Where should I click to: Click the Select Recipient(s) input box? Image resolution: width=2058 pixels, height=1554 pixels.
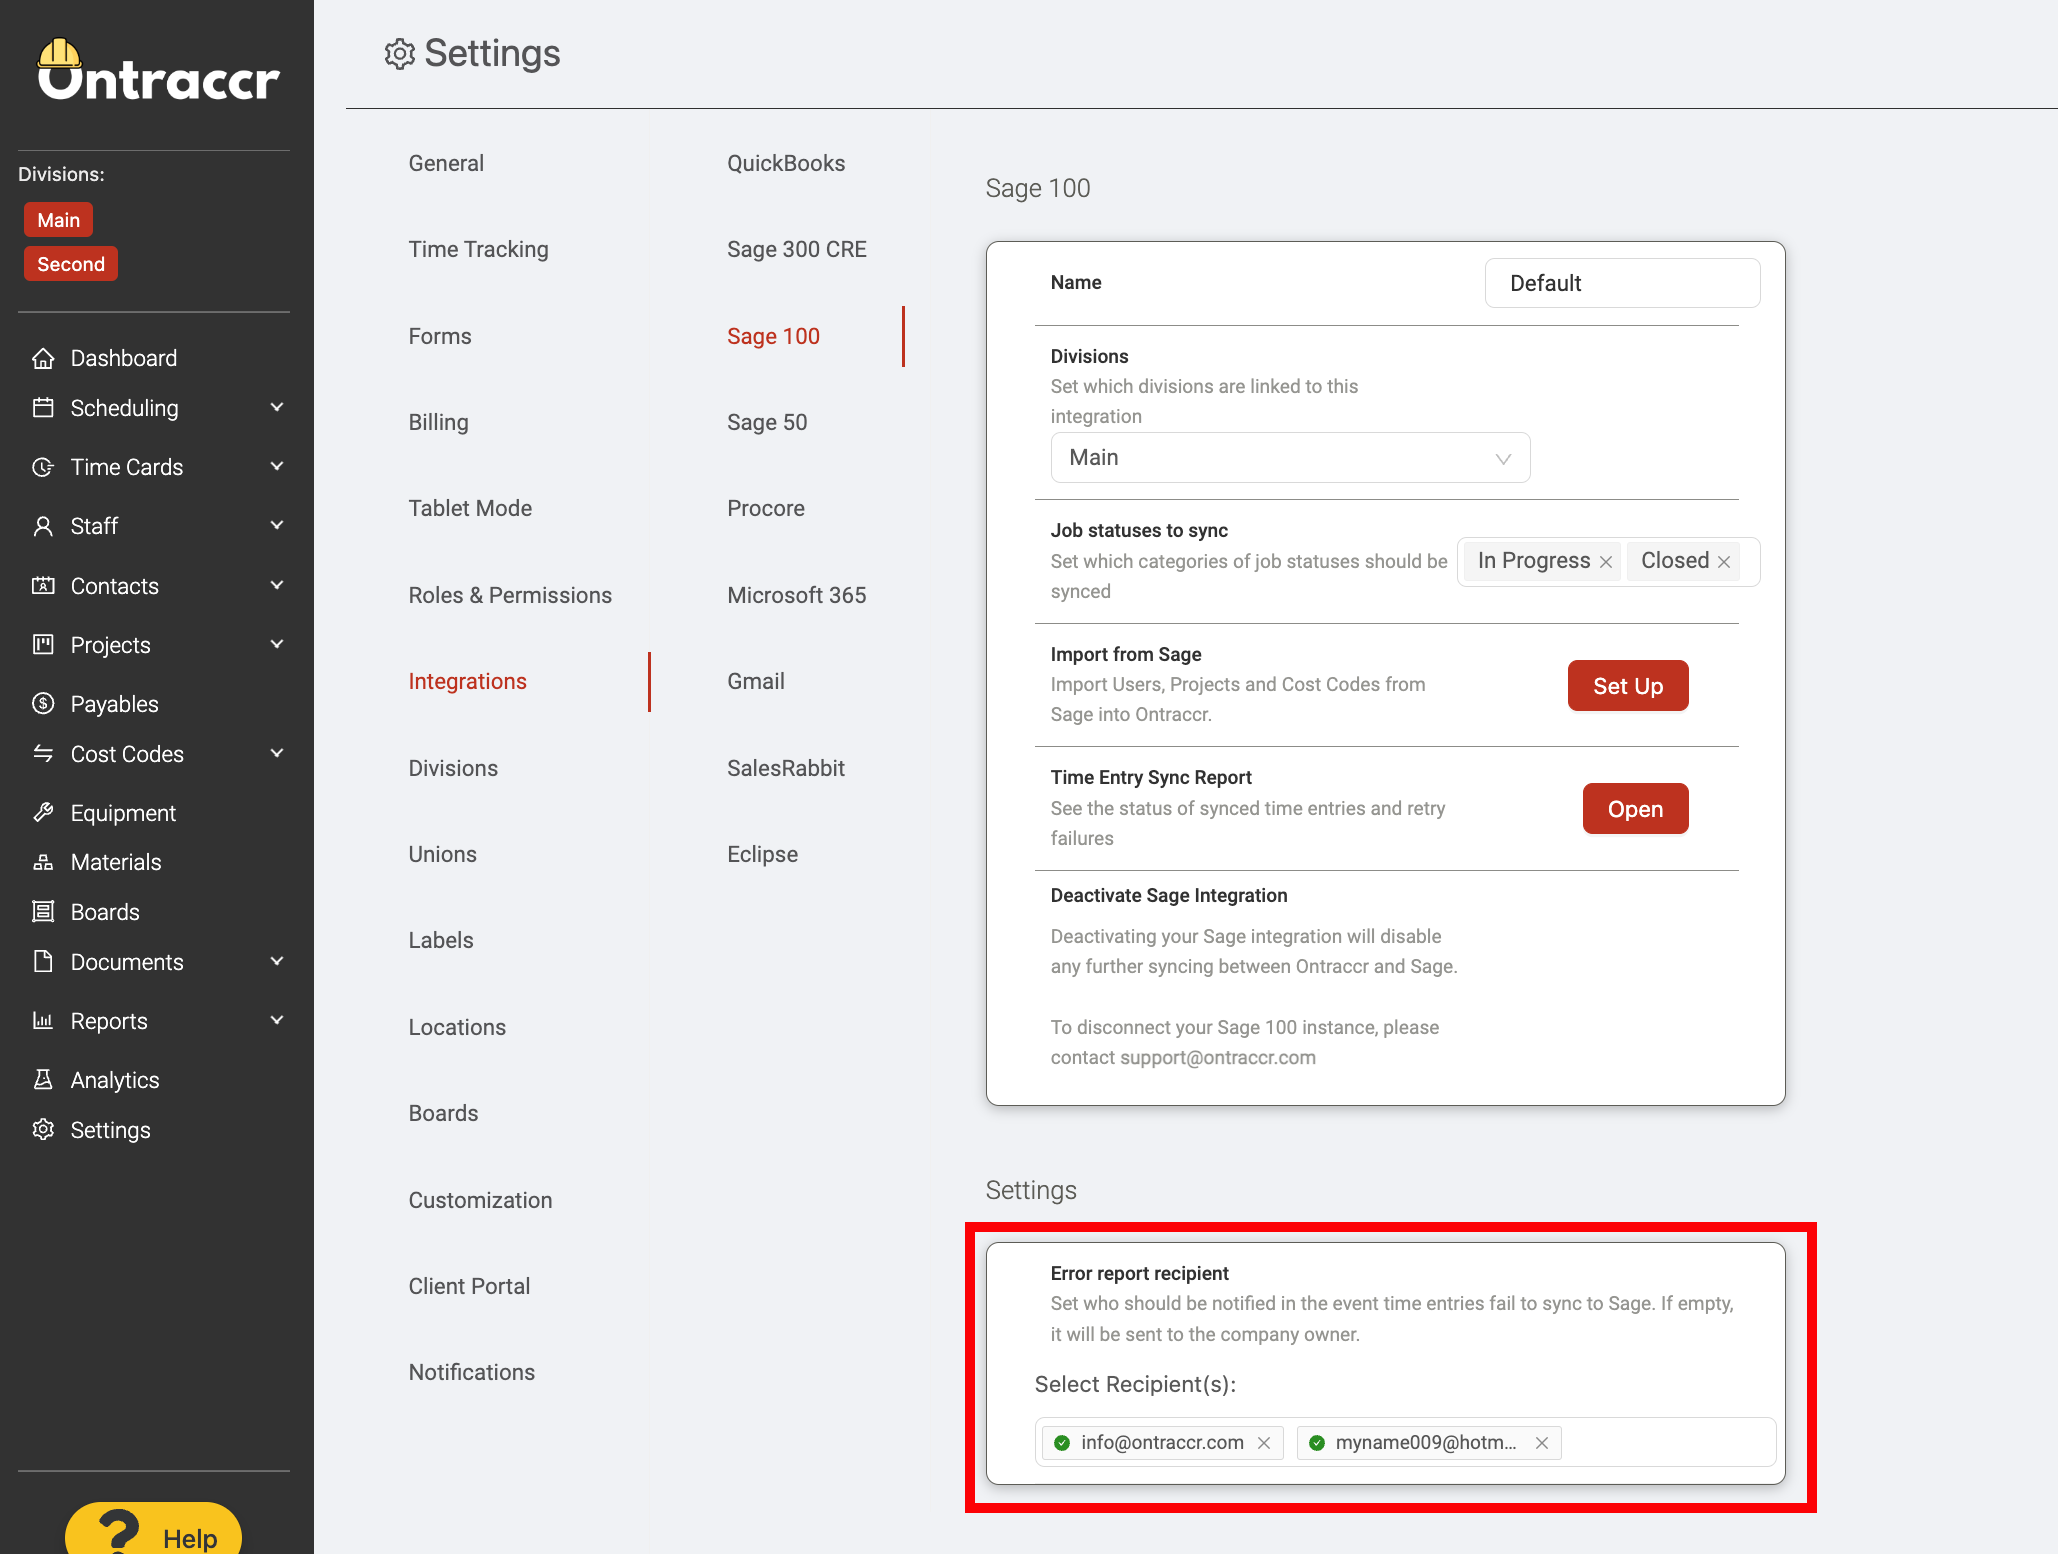[x=1405, y=1442]
